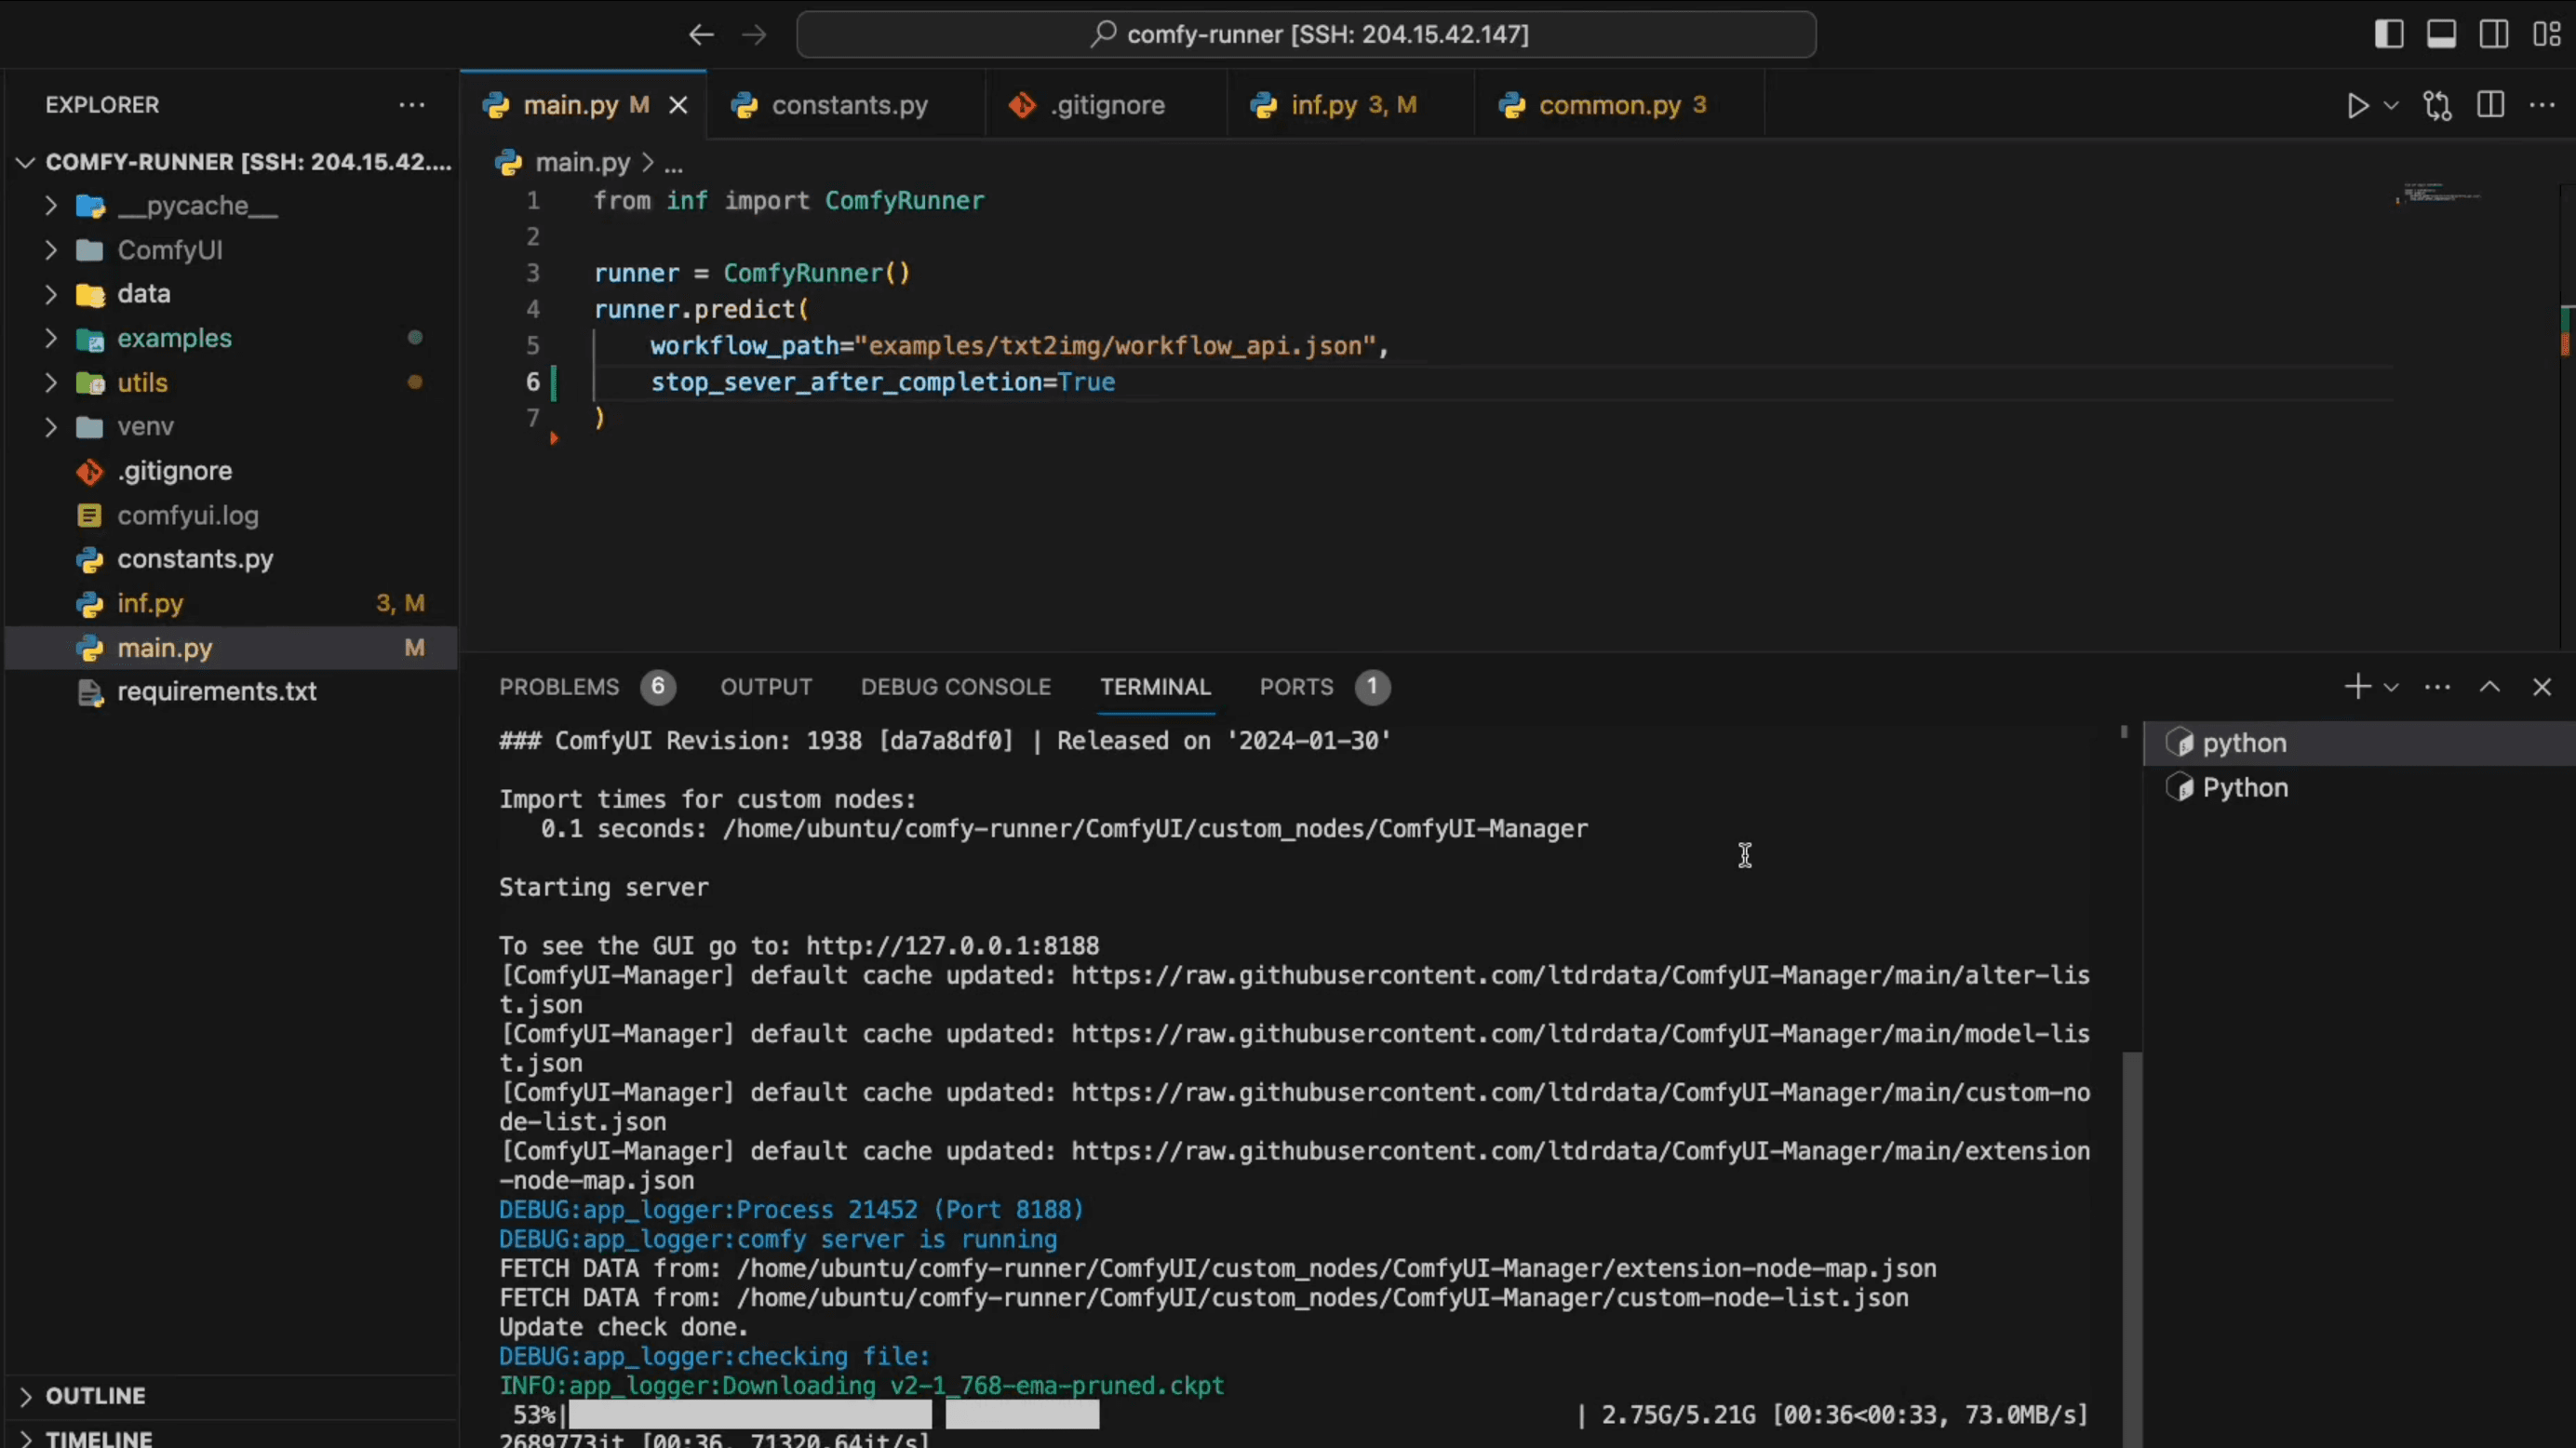2576x1448 pixels.
Task: Click ComfyRunner in the import line
Action: [x=904, y=201]
